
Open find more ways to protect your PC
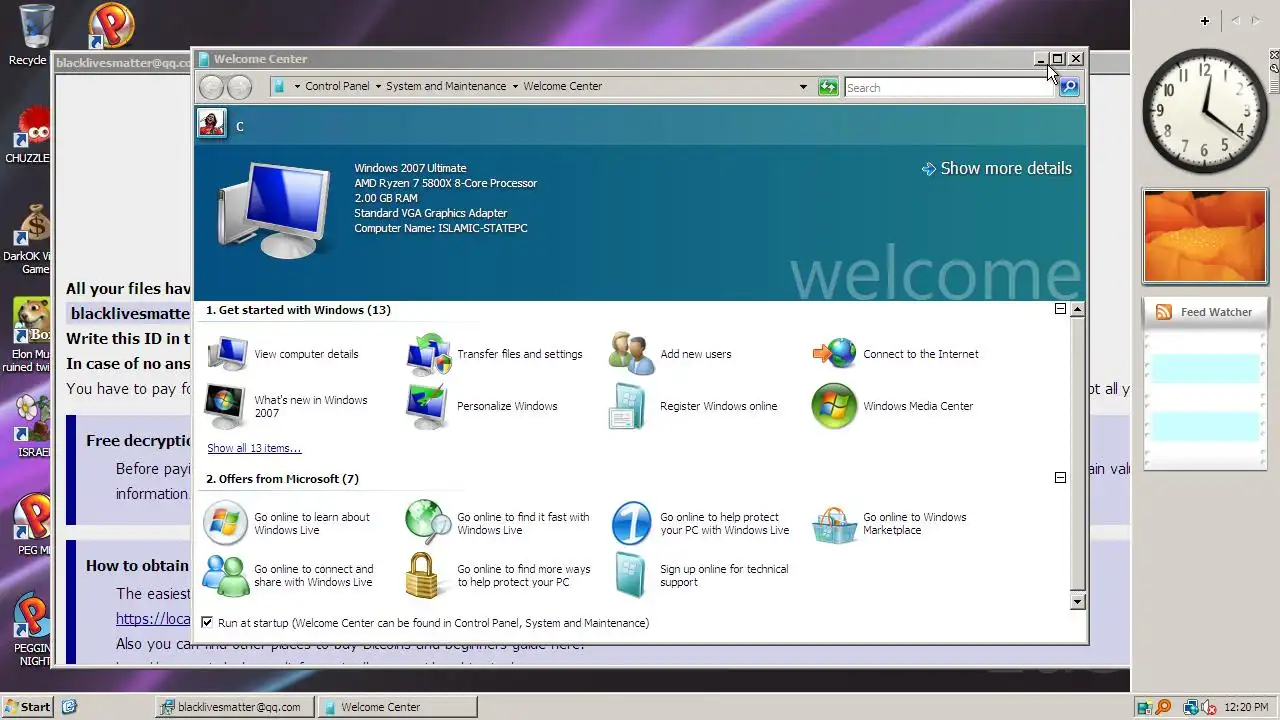[499, 575]
